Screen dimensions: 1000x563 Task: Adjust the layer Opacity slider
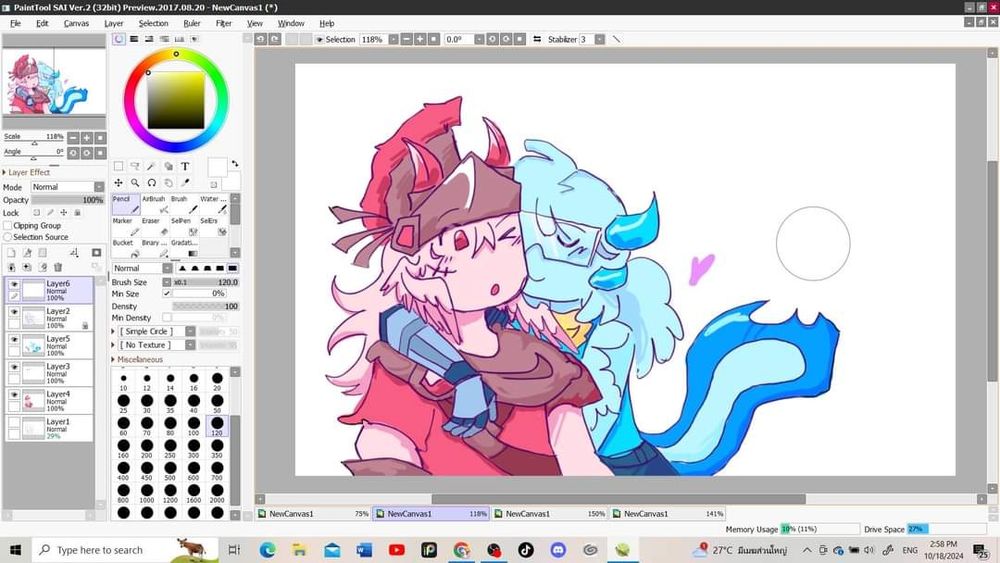68,200
